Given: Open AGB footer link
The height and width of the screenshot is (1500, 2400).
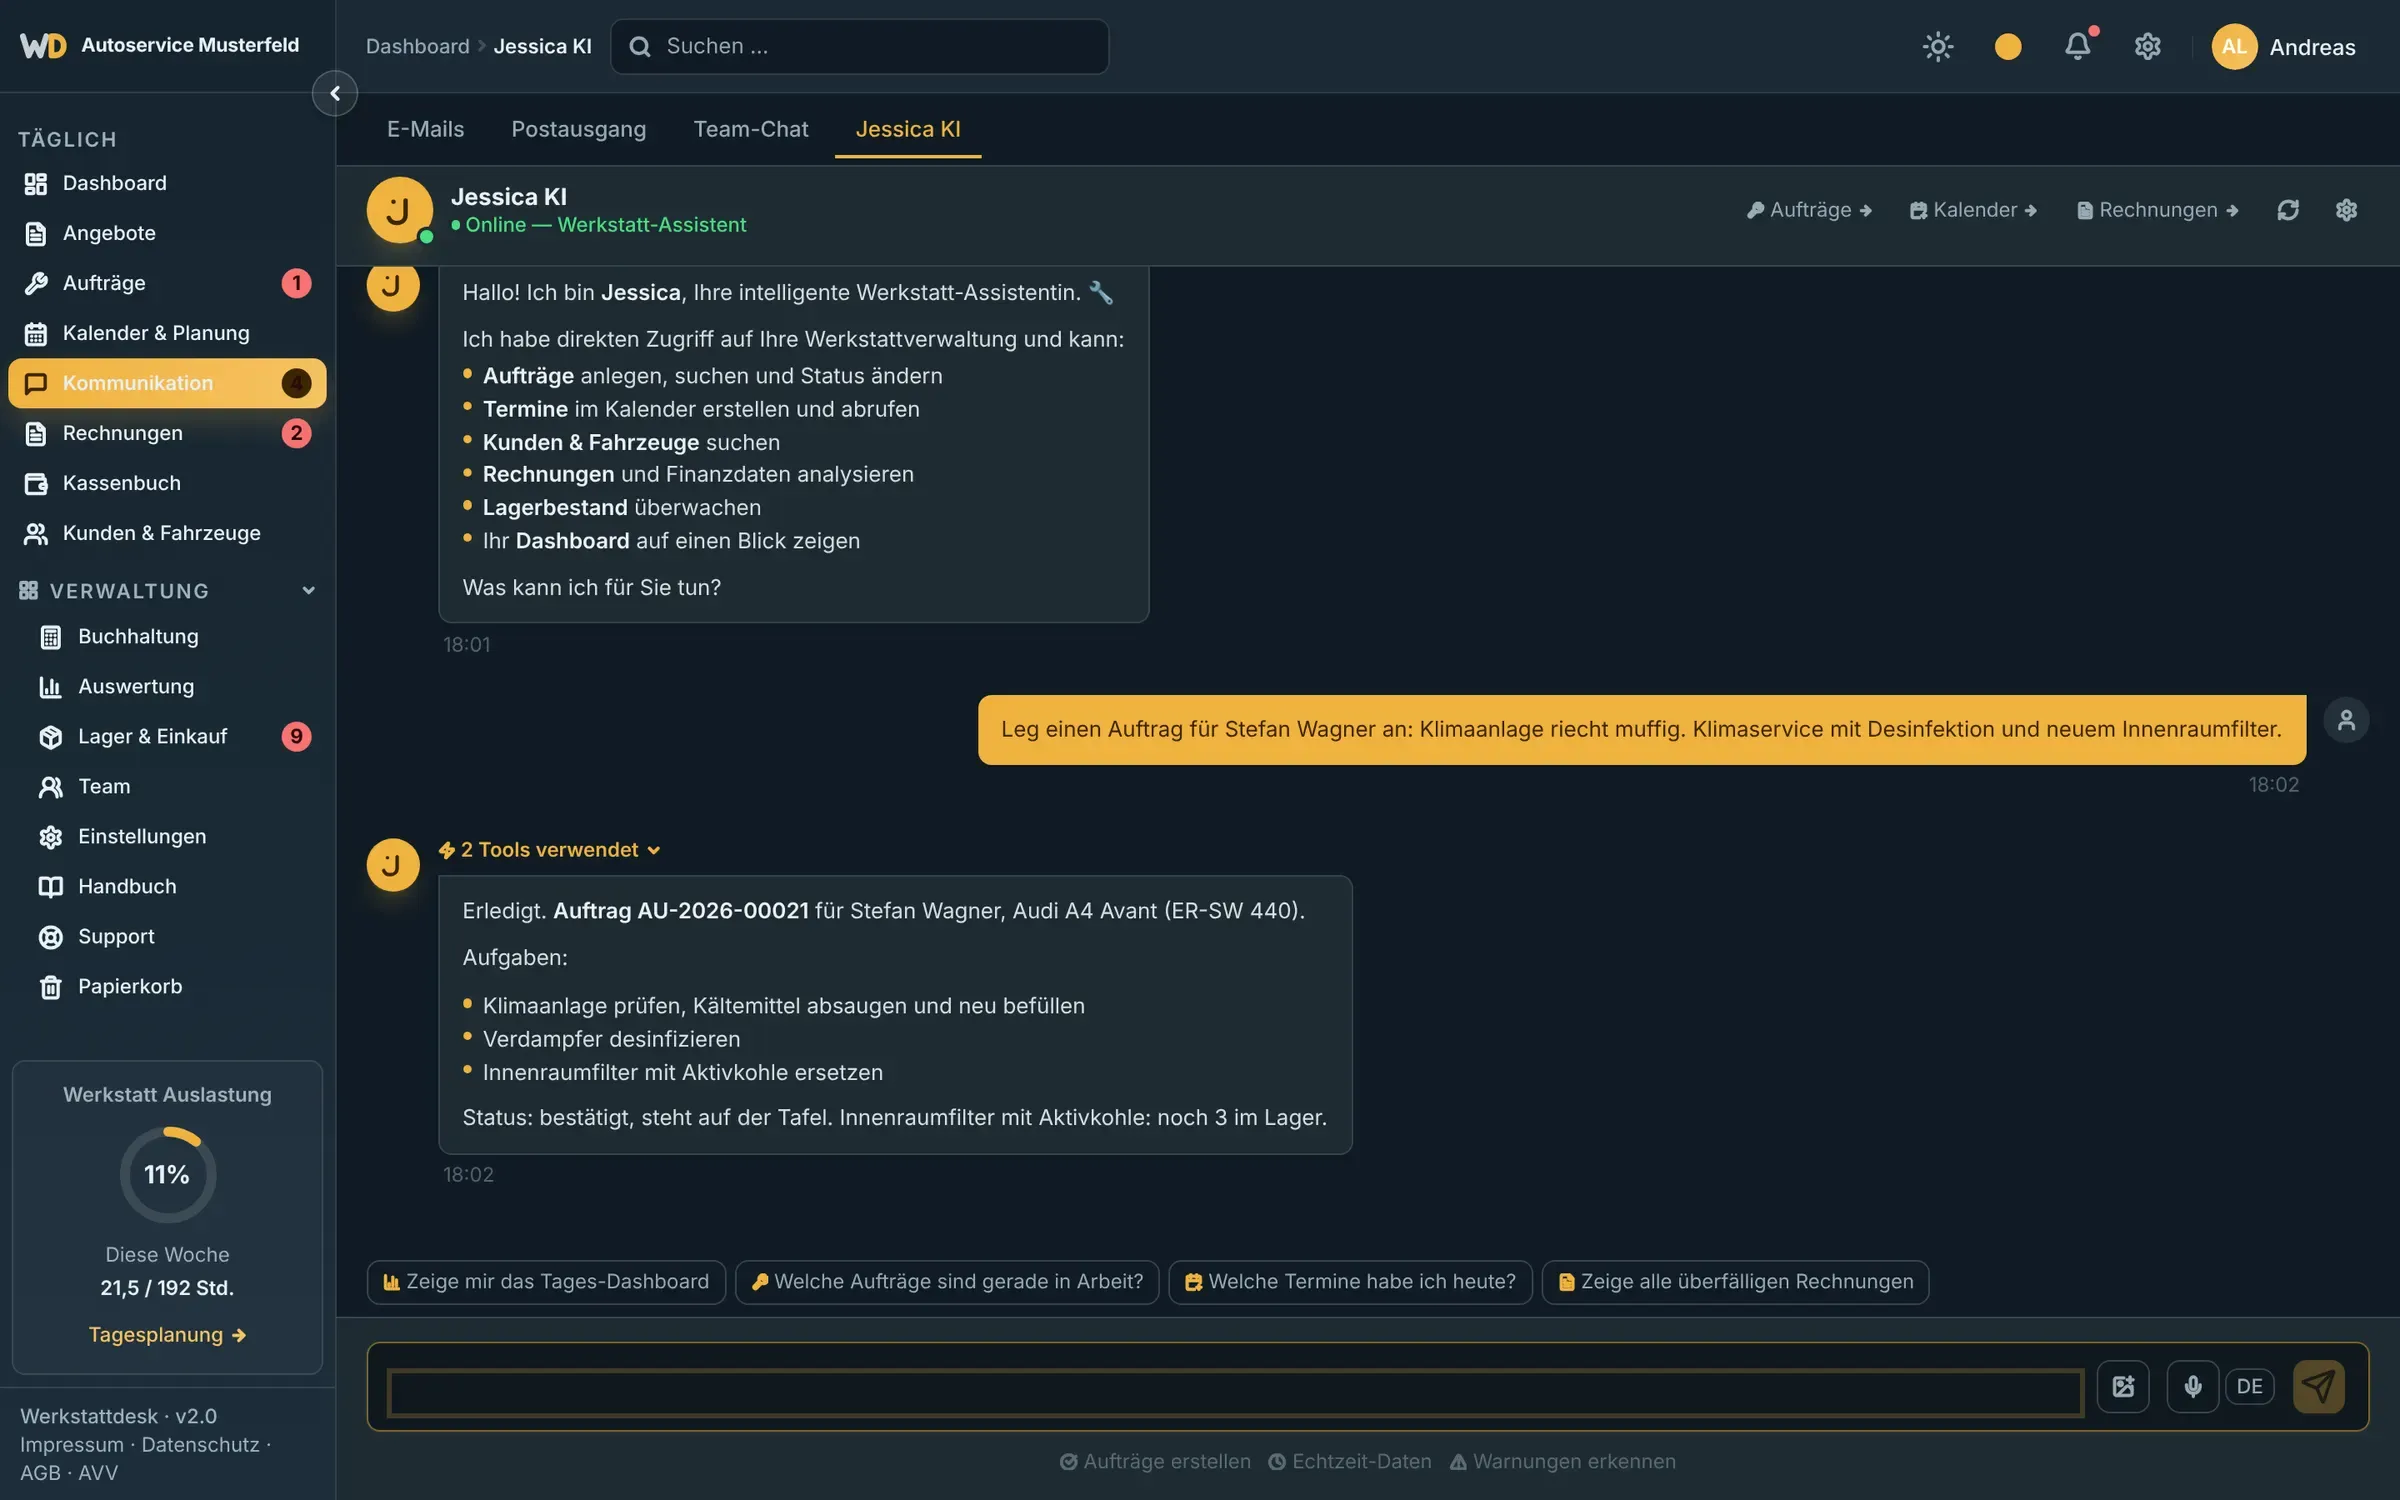Looking at the screenshot, I should (40, 1472).
